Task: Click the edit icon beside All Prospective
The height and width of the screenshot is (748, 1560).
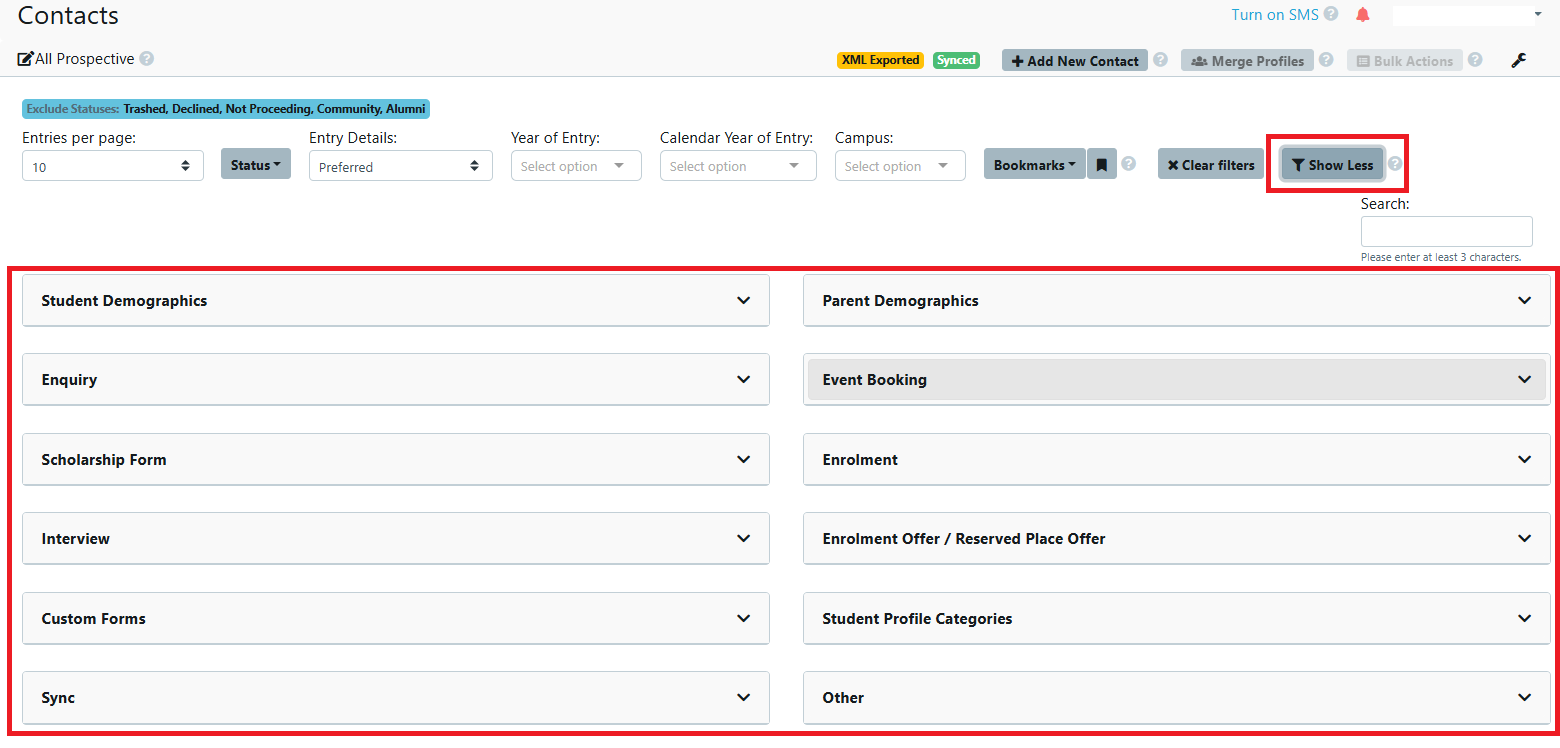Action: [x=26, y=59]
